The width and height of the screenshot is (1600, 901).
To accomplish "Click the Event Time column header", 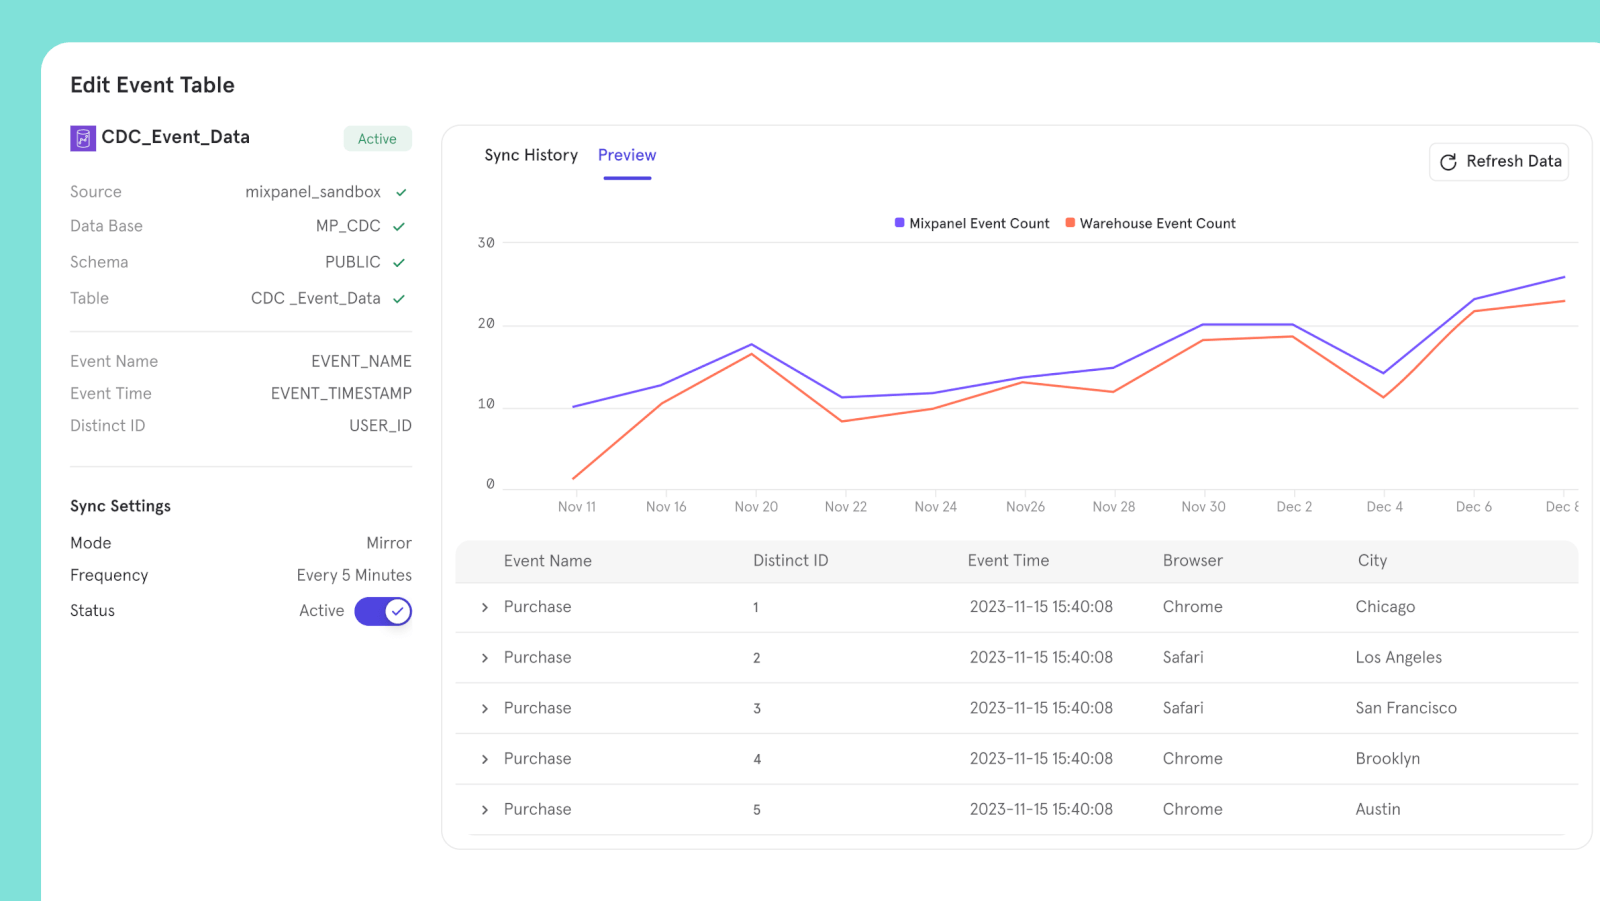I will [1008, 561].
